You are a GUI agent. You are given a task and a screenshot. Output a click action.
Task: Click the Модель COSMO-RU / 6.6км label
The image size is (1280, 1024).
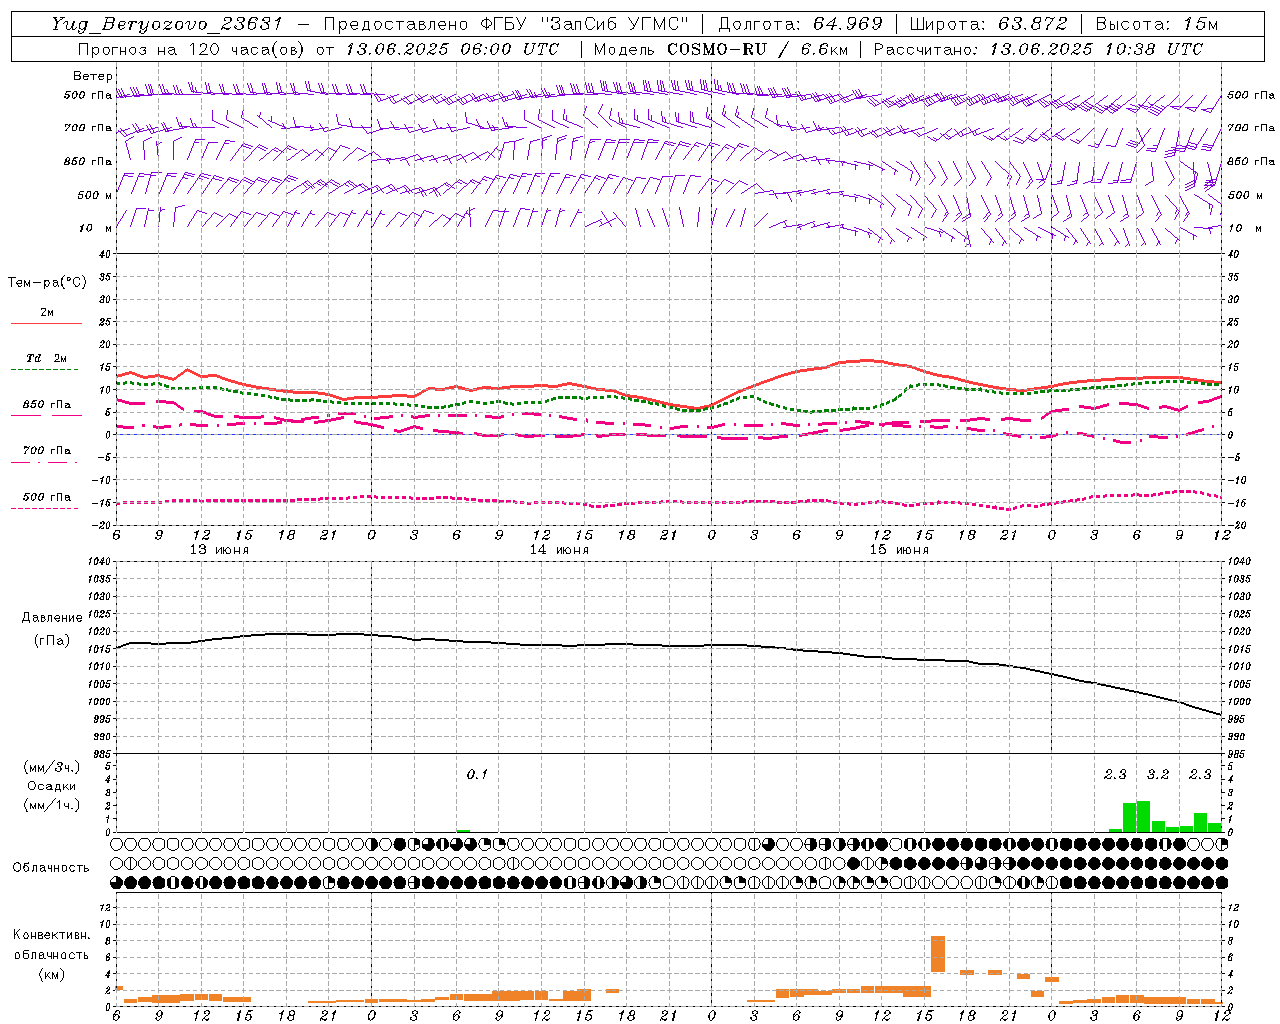tap(720, 49)
